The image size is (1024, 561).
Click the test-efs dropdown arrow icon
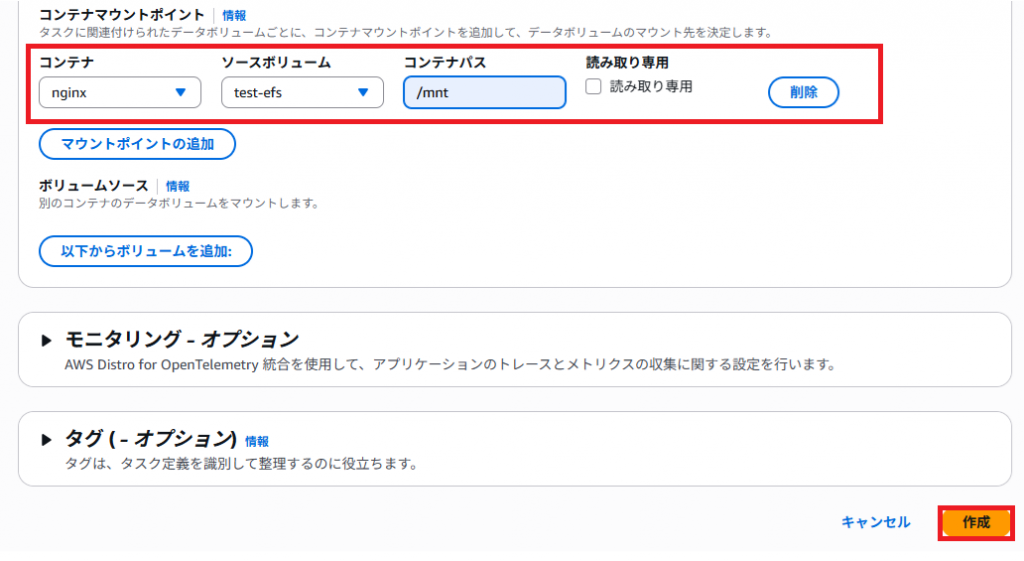click(x=364, y=92)
